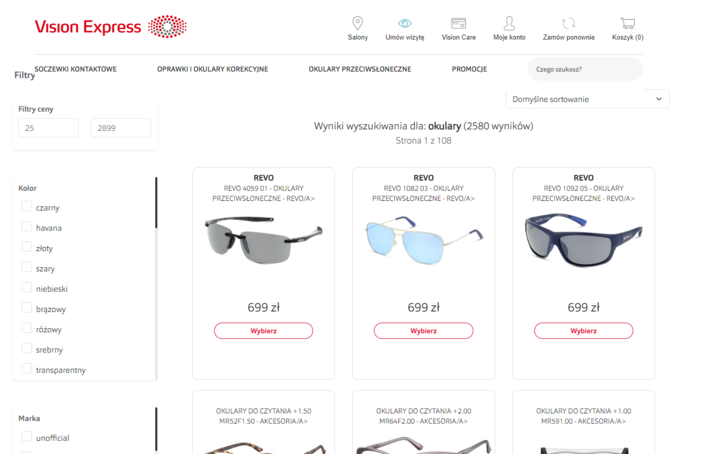Choose Wybierz for REVO 1092 05 sunglasses

pyautogui.click(x=583, y=331)
